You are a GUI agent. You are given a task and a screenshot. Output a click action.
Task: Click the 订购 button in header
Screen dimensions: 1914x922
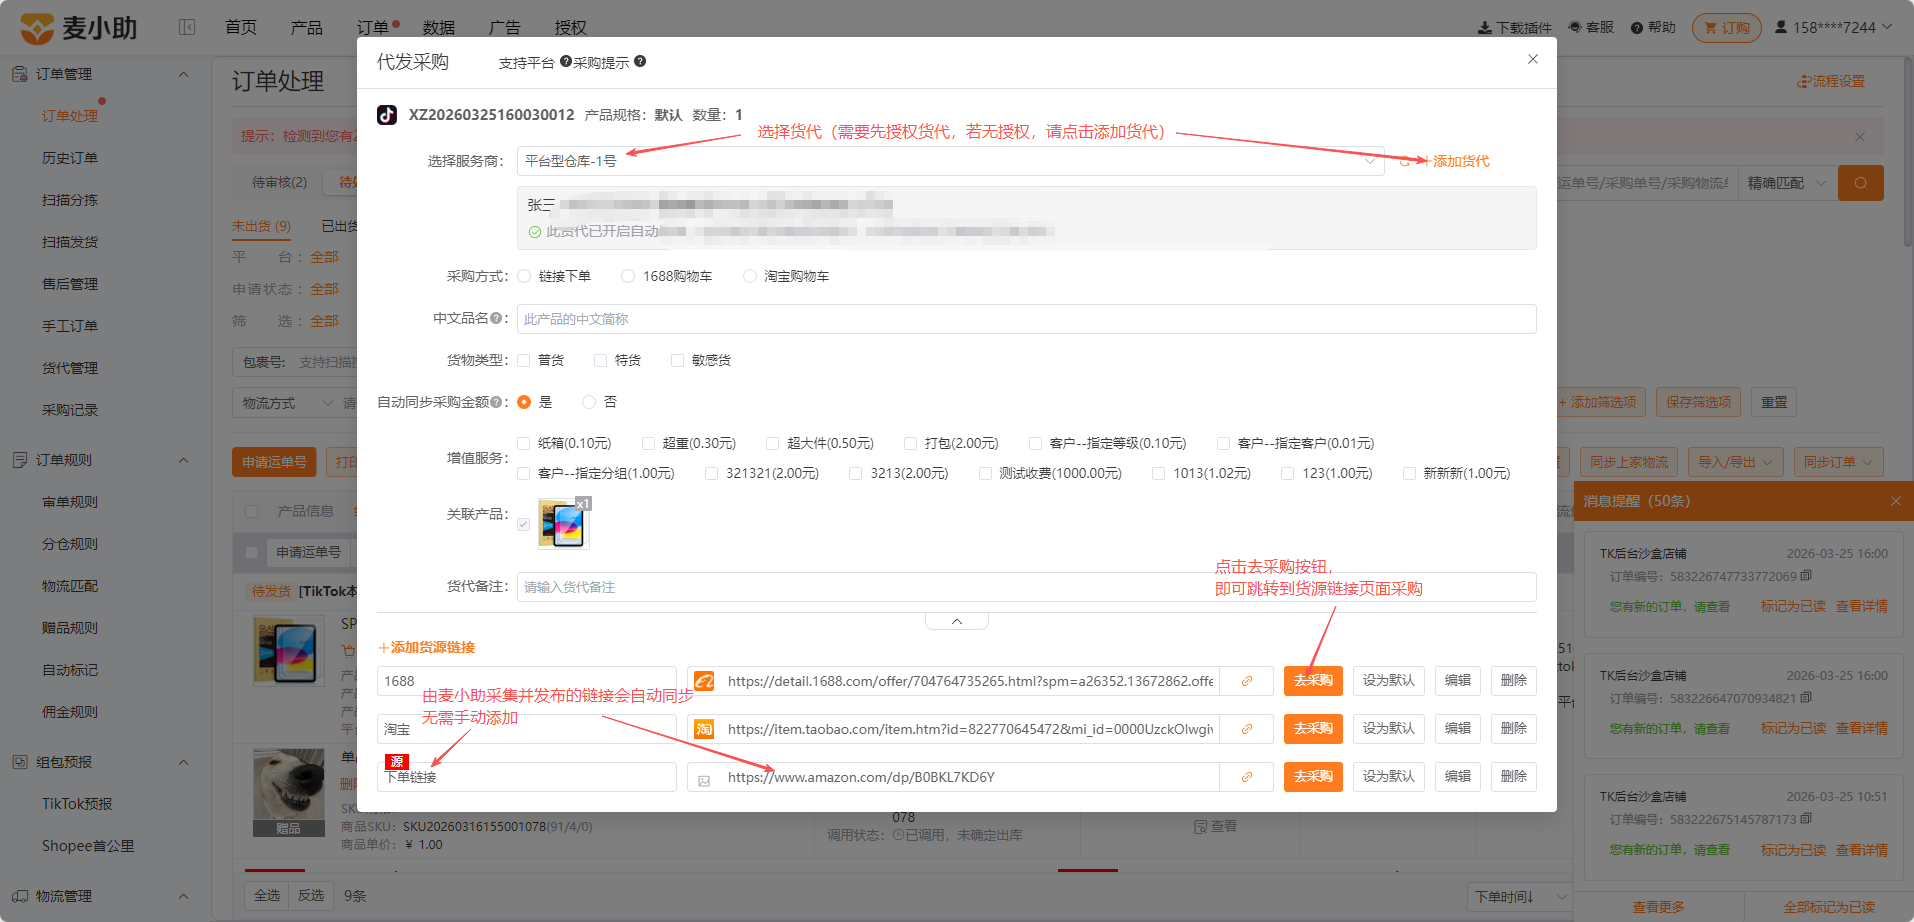click(1727, 28)
